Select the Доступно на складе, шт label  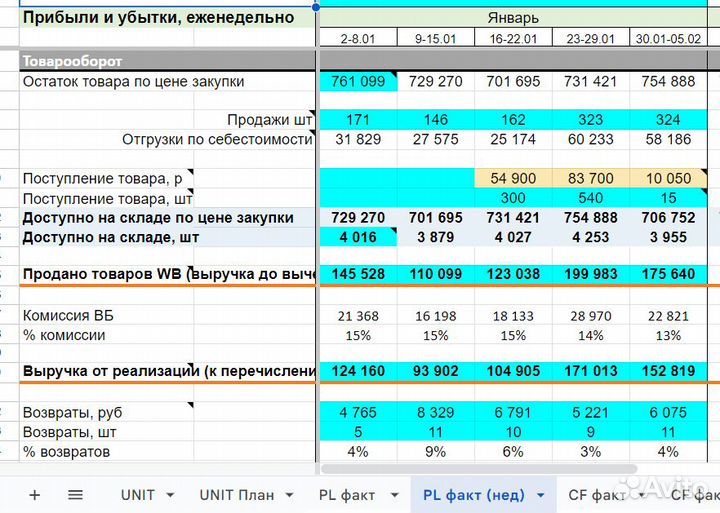coord(111,237)
